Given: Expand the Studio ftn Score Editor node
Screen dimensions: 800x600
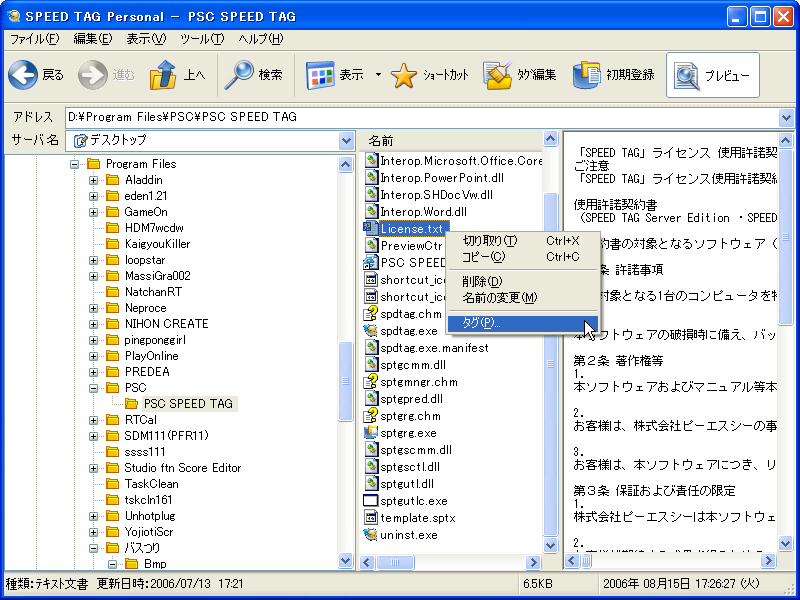Looking at the screenshot, I should pos(93,468).
